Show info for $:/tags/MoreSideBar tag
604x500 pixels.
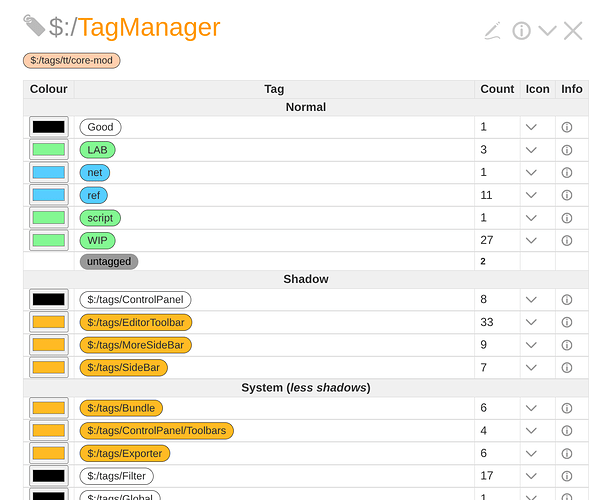(567, 345)
